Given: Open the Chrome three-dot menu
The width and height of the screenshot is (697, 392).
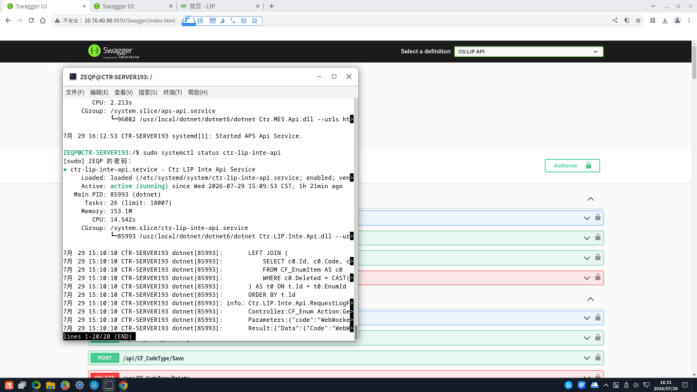Looking at the screenshot, I should (x=689, y=20).
